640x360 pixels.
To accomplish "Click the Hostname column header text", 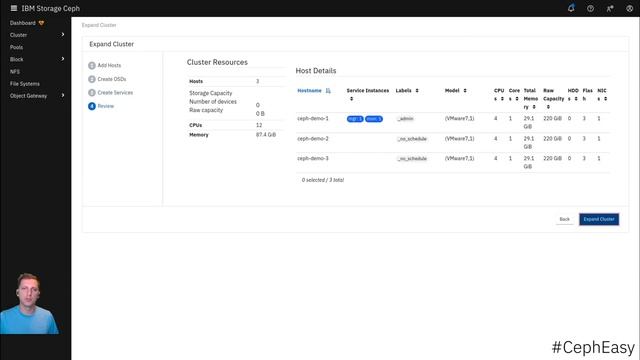I will (309, 91).
